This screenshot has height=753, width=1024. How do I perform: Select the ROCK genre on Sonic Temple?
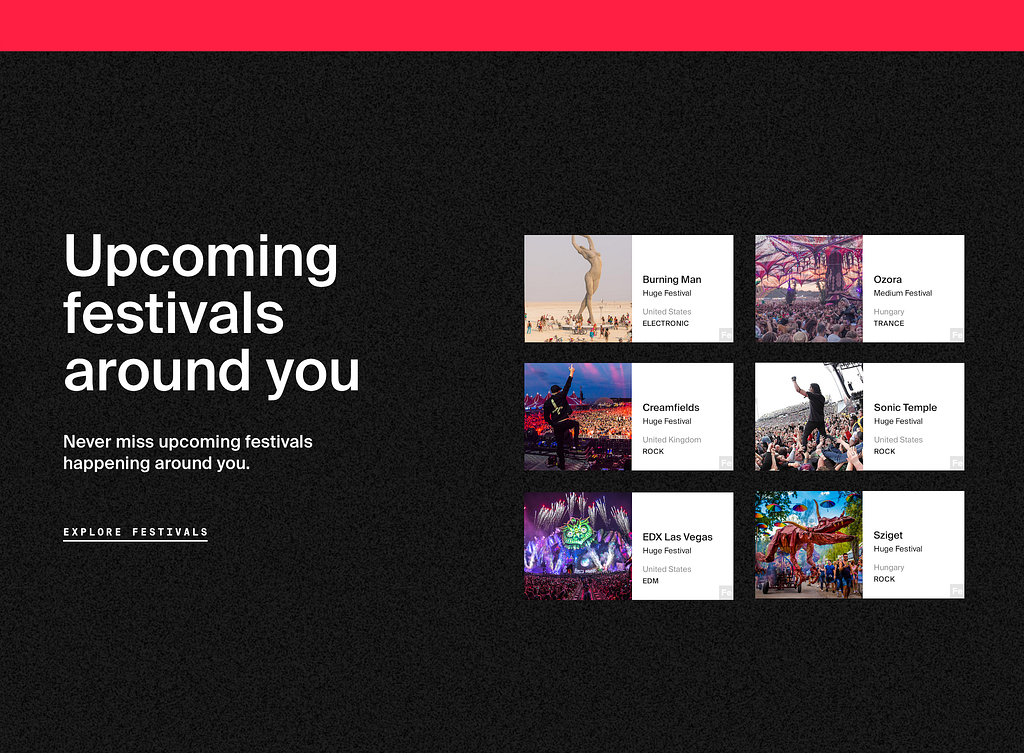[884, 451]
